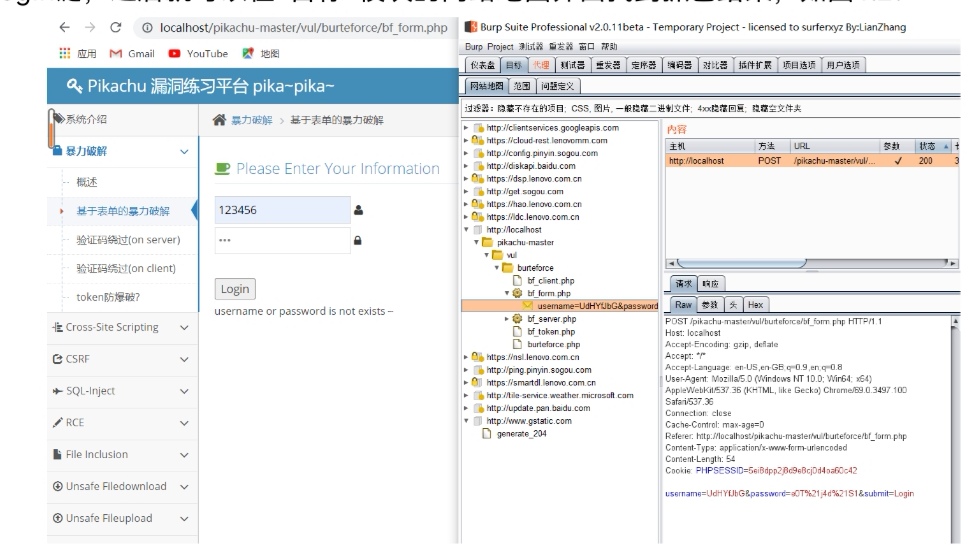Switch to the 编码器 decoder tab
Image resolution: width=975 pixels, height=555 pixels.
coord(680,65)
